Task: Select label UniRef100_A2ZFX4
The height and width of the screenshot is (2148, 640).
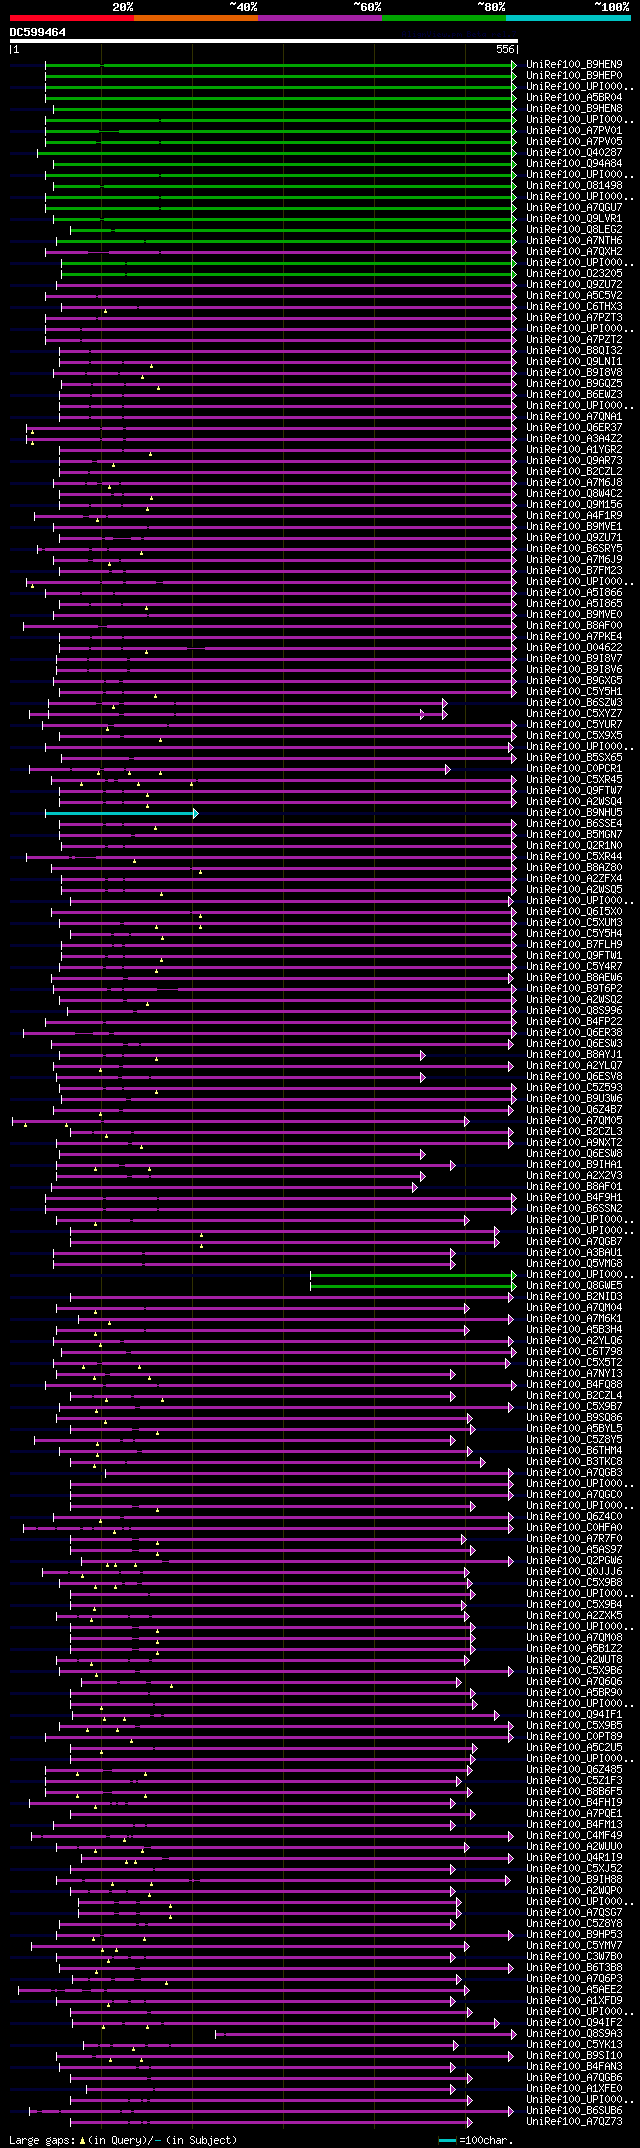Action: [574, 879]
